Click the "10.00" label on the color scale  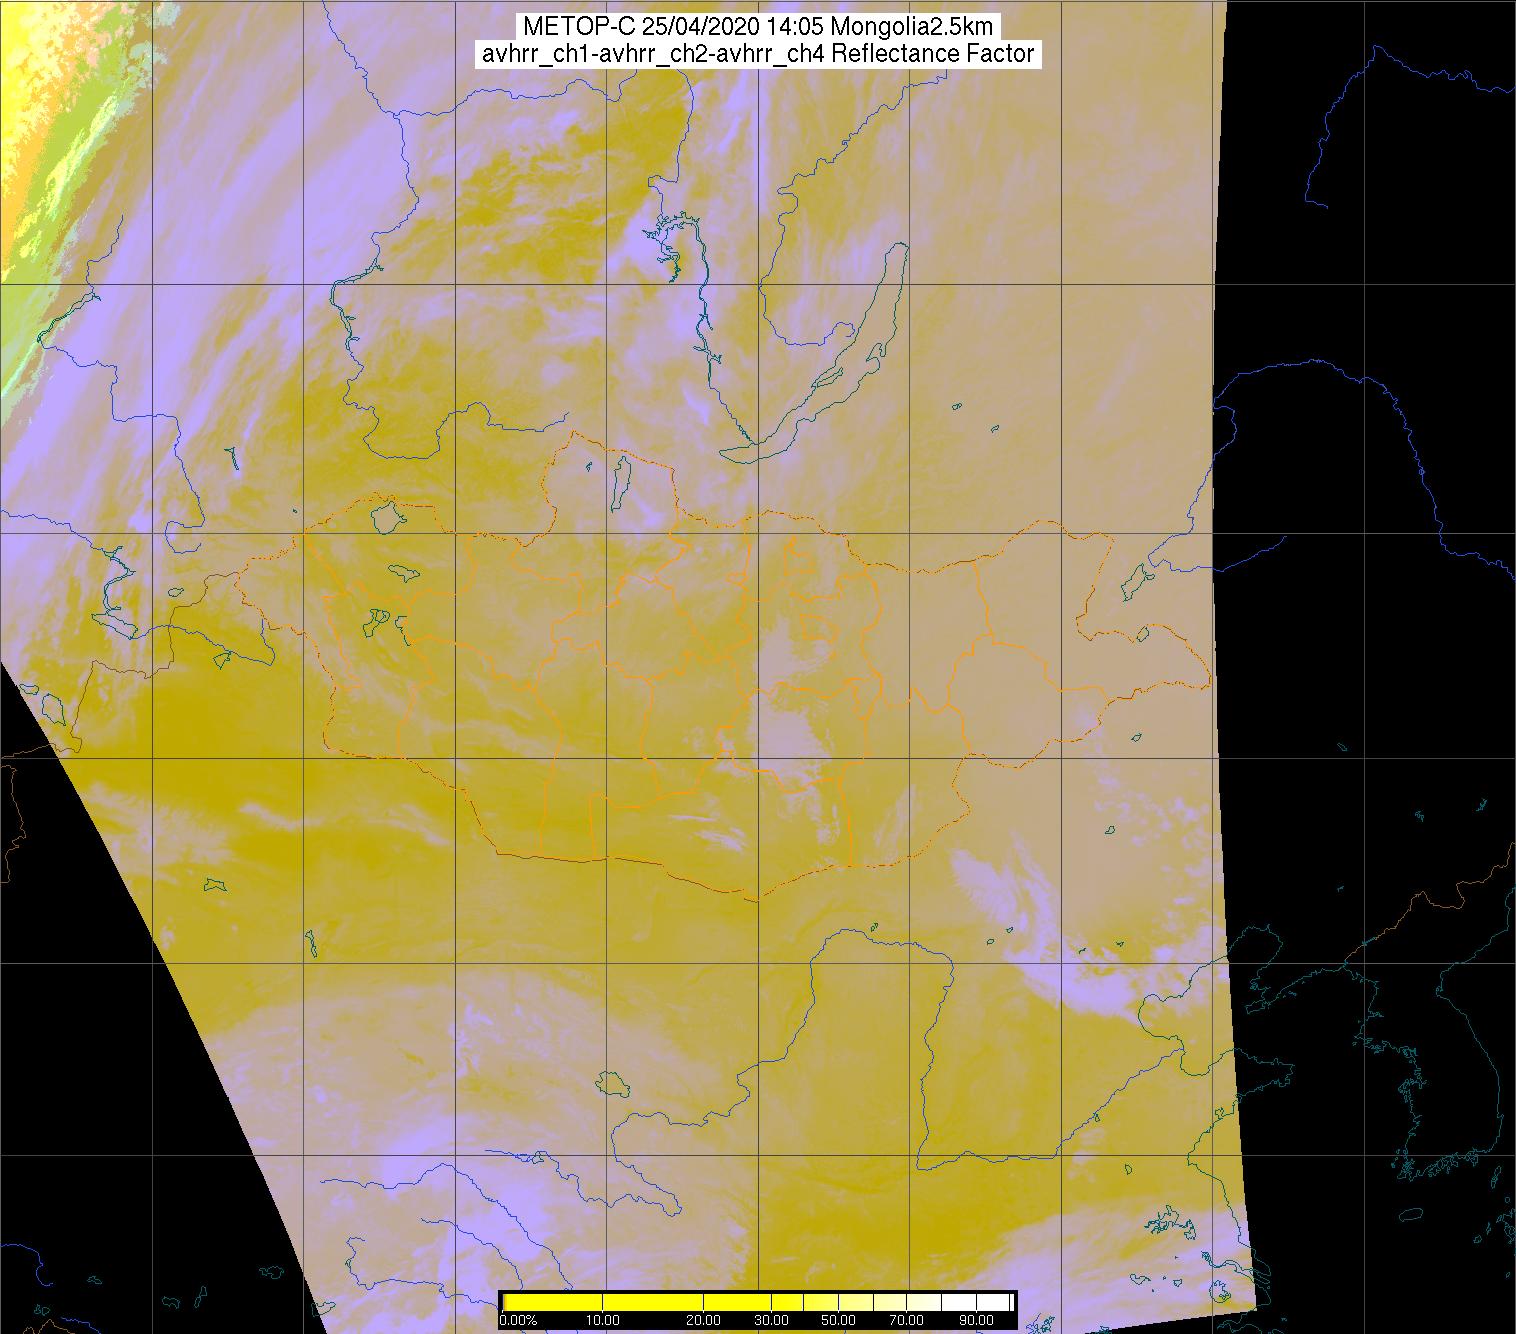point(603,1321)
